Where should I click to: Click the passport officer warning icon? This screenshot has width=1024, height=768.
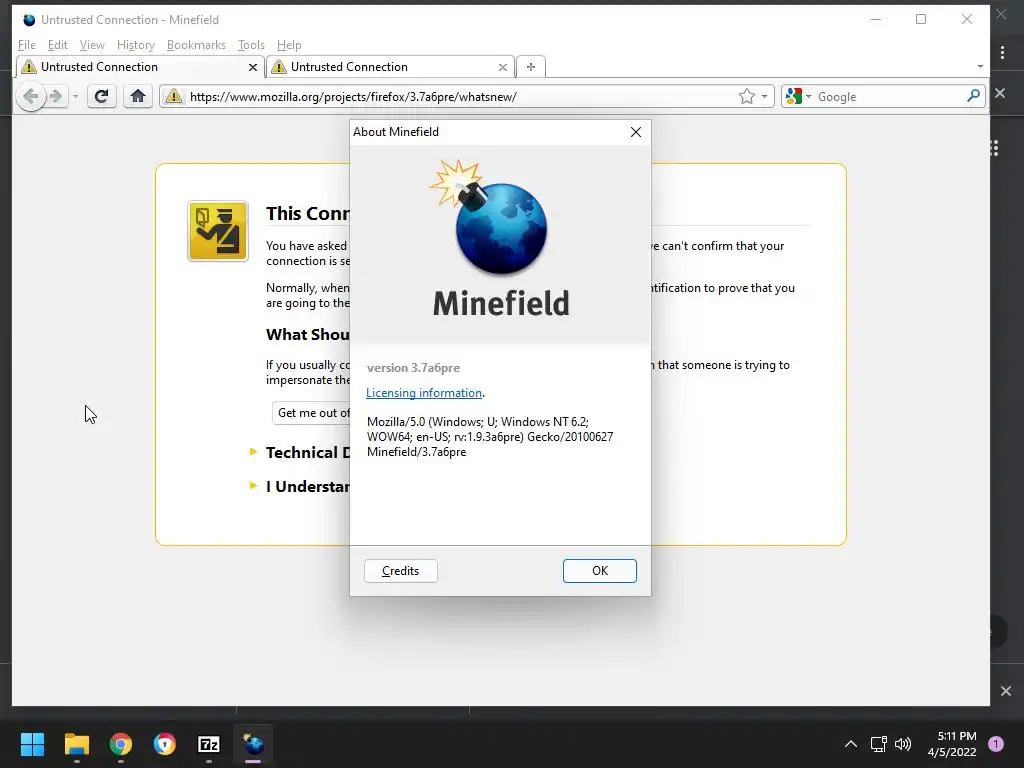pyautogui.click(x=217, y=231)
